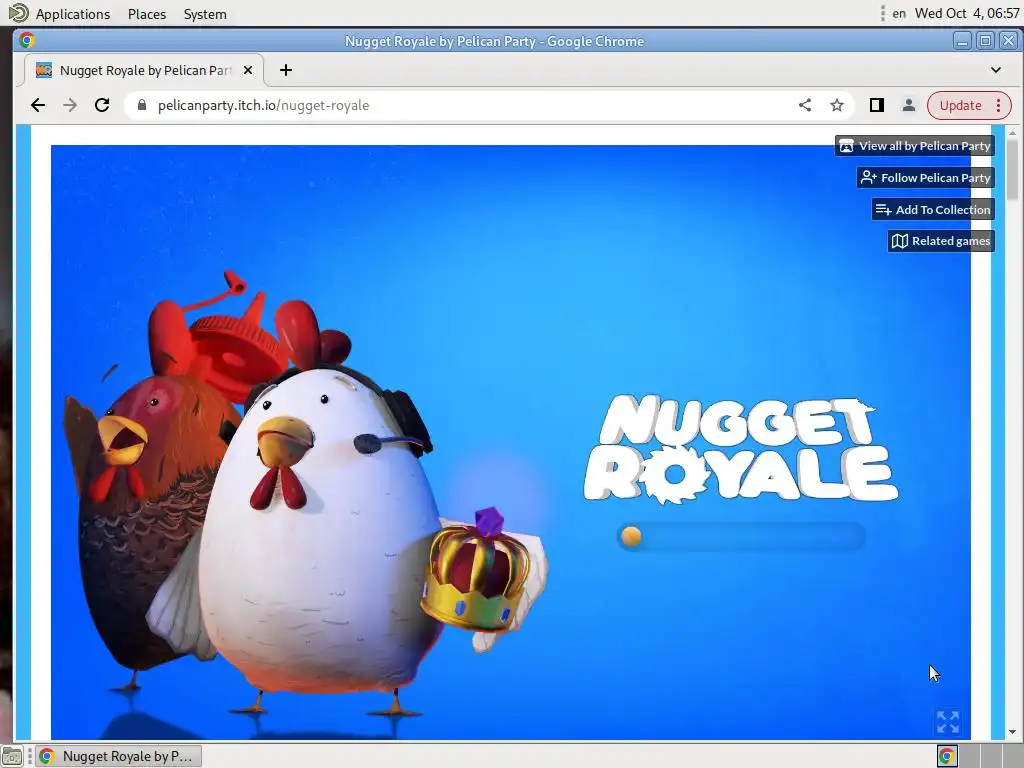This screenshot has height=768, width=1024.
Task: Click the scrollbar down arrow
Action: coord(1012,732)
